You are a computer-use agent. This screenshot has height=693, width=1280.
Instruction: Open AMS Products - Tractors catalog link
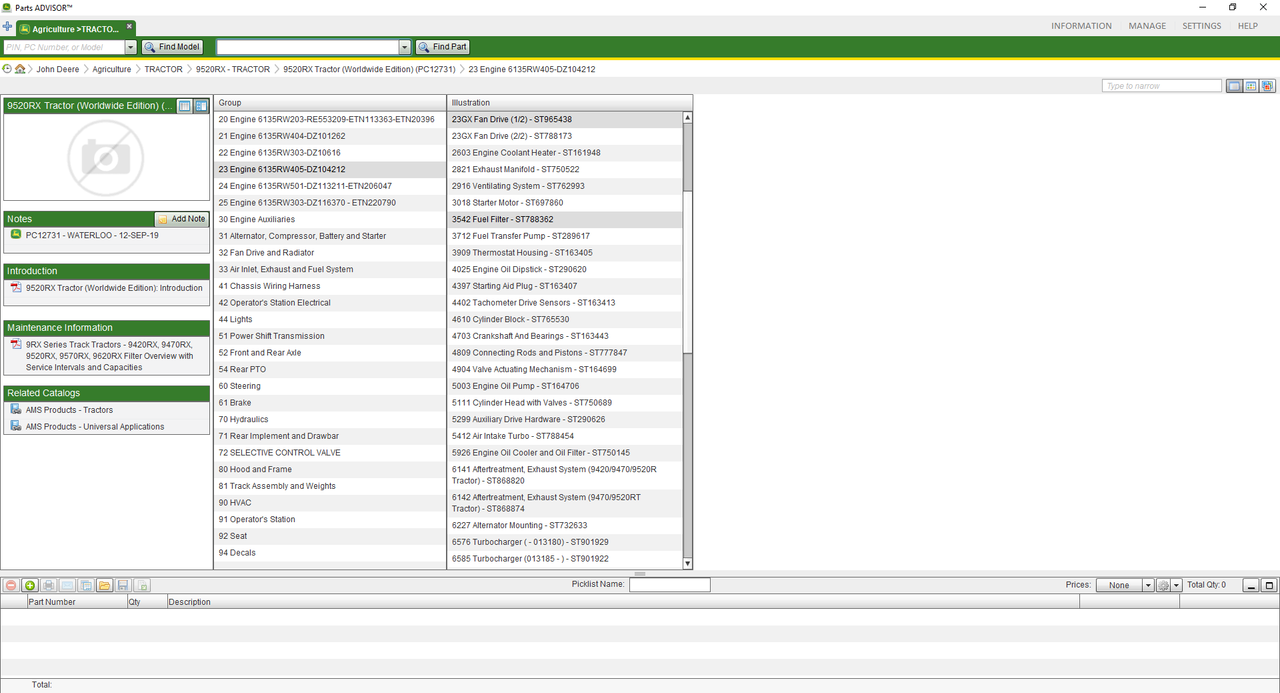(x=69, y=410)
